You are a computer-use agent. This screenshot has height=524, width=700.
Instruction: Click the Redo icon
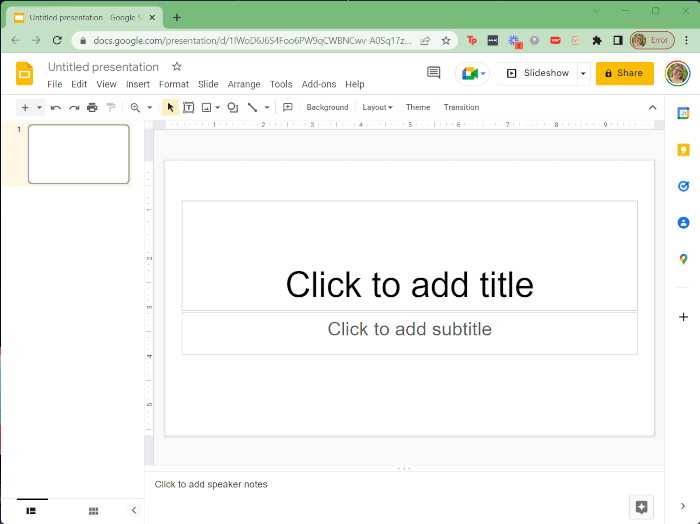74,108
